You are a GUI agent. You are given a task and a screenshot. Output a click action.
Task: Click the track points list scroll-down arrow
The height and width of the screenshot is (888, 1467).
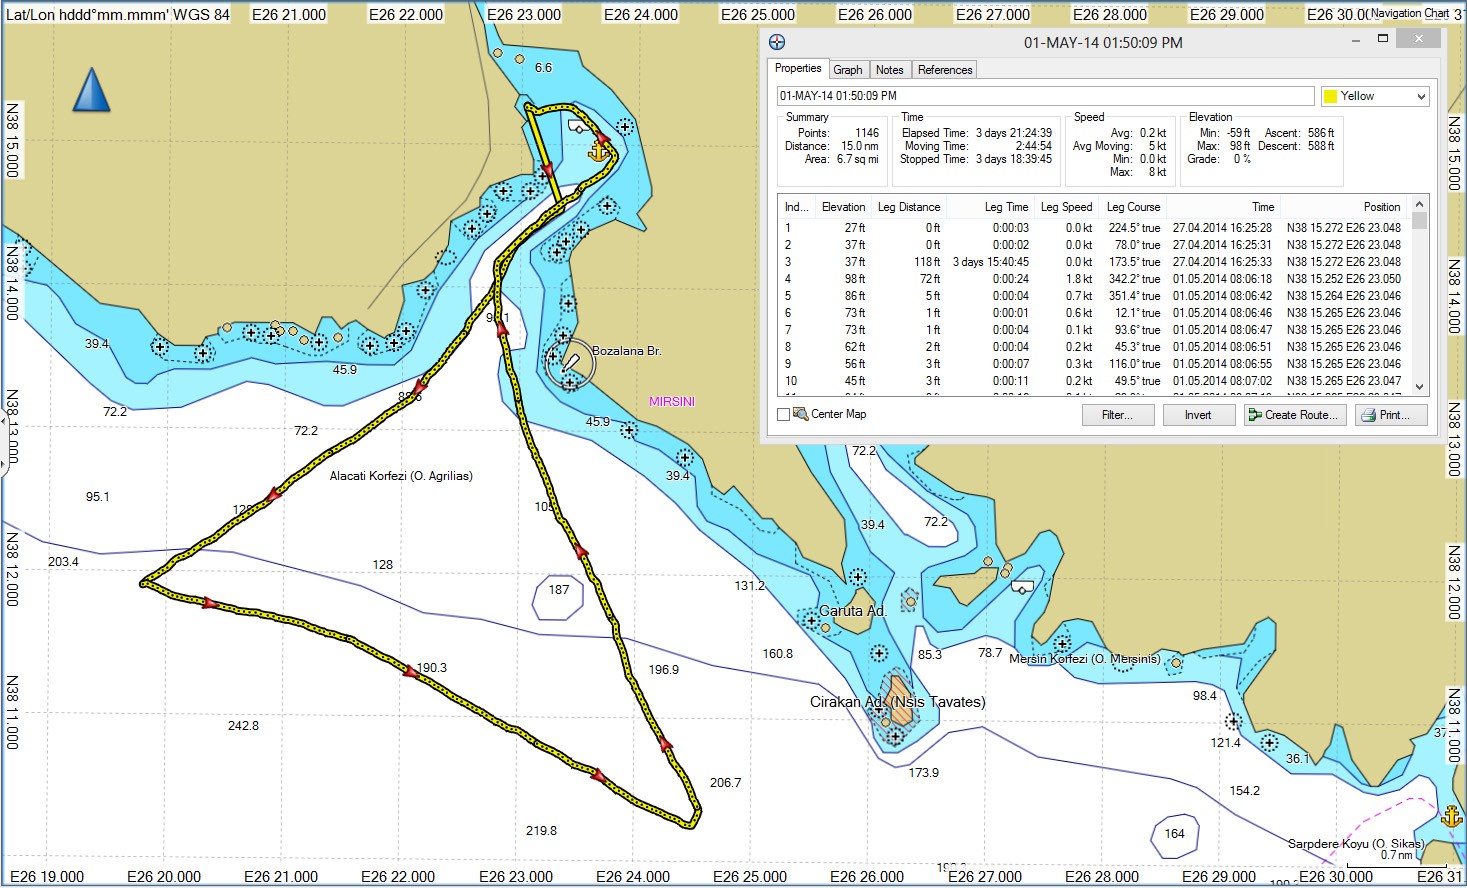click(x=1419, y=386)
